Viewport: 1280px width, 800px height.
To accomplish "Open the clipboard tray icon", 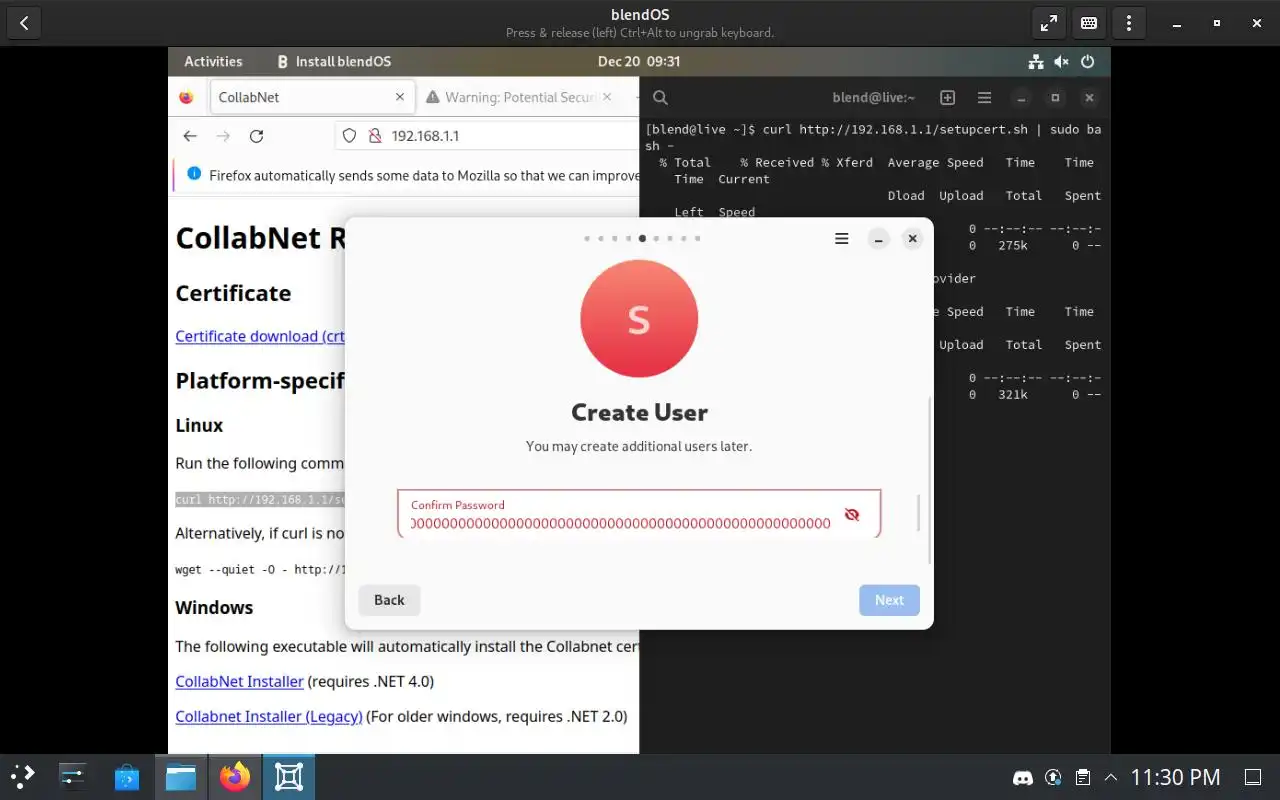I will [x=1082, y=777].
